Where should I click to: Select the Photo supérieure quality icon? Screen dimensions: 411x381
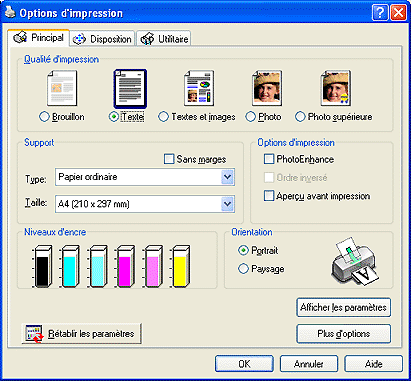[x=336, y=88]
